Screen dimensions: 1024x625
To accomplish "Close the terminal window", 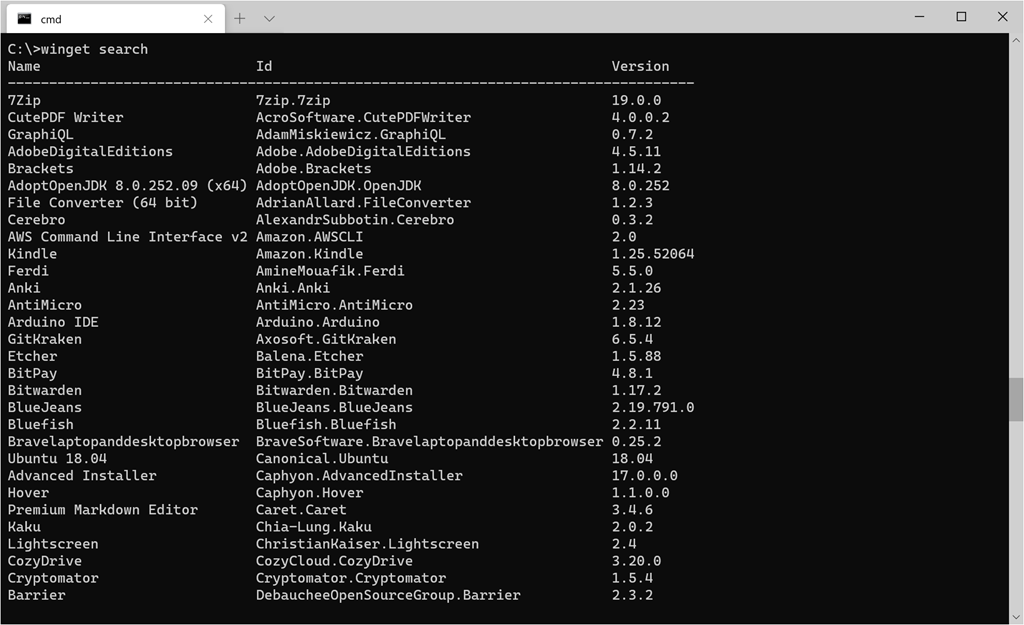I will [1002, 17].
